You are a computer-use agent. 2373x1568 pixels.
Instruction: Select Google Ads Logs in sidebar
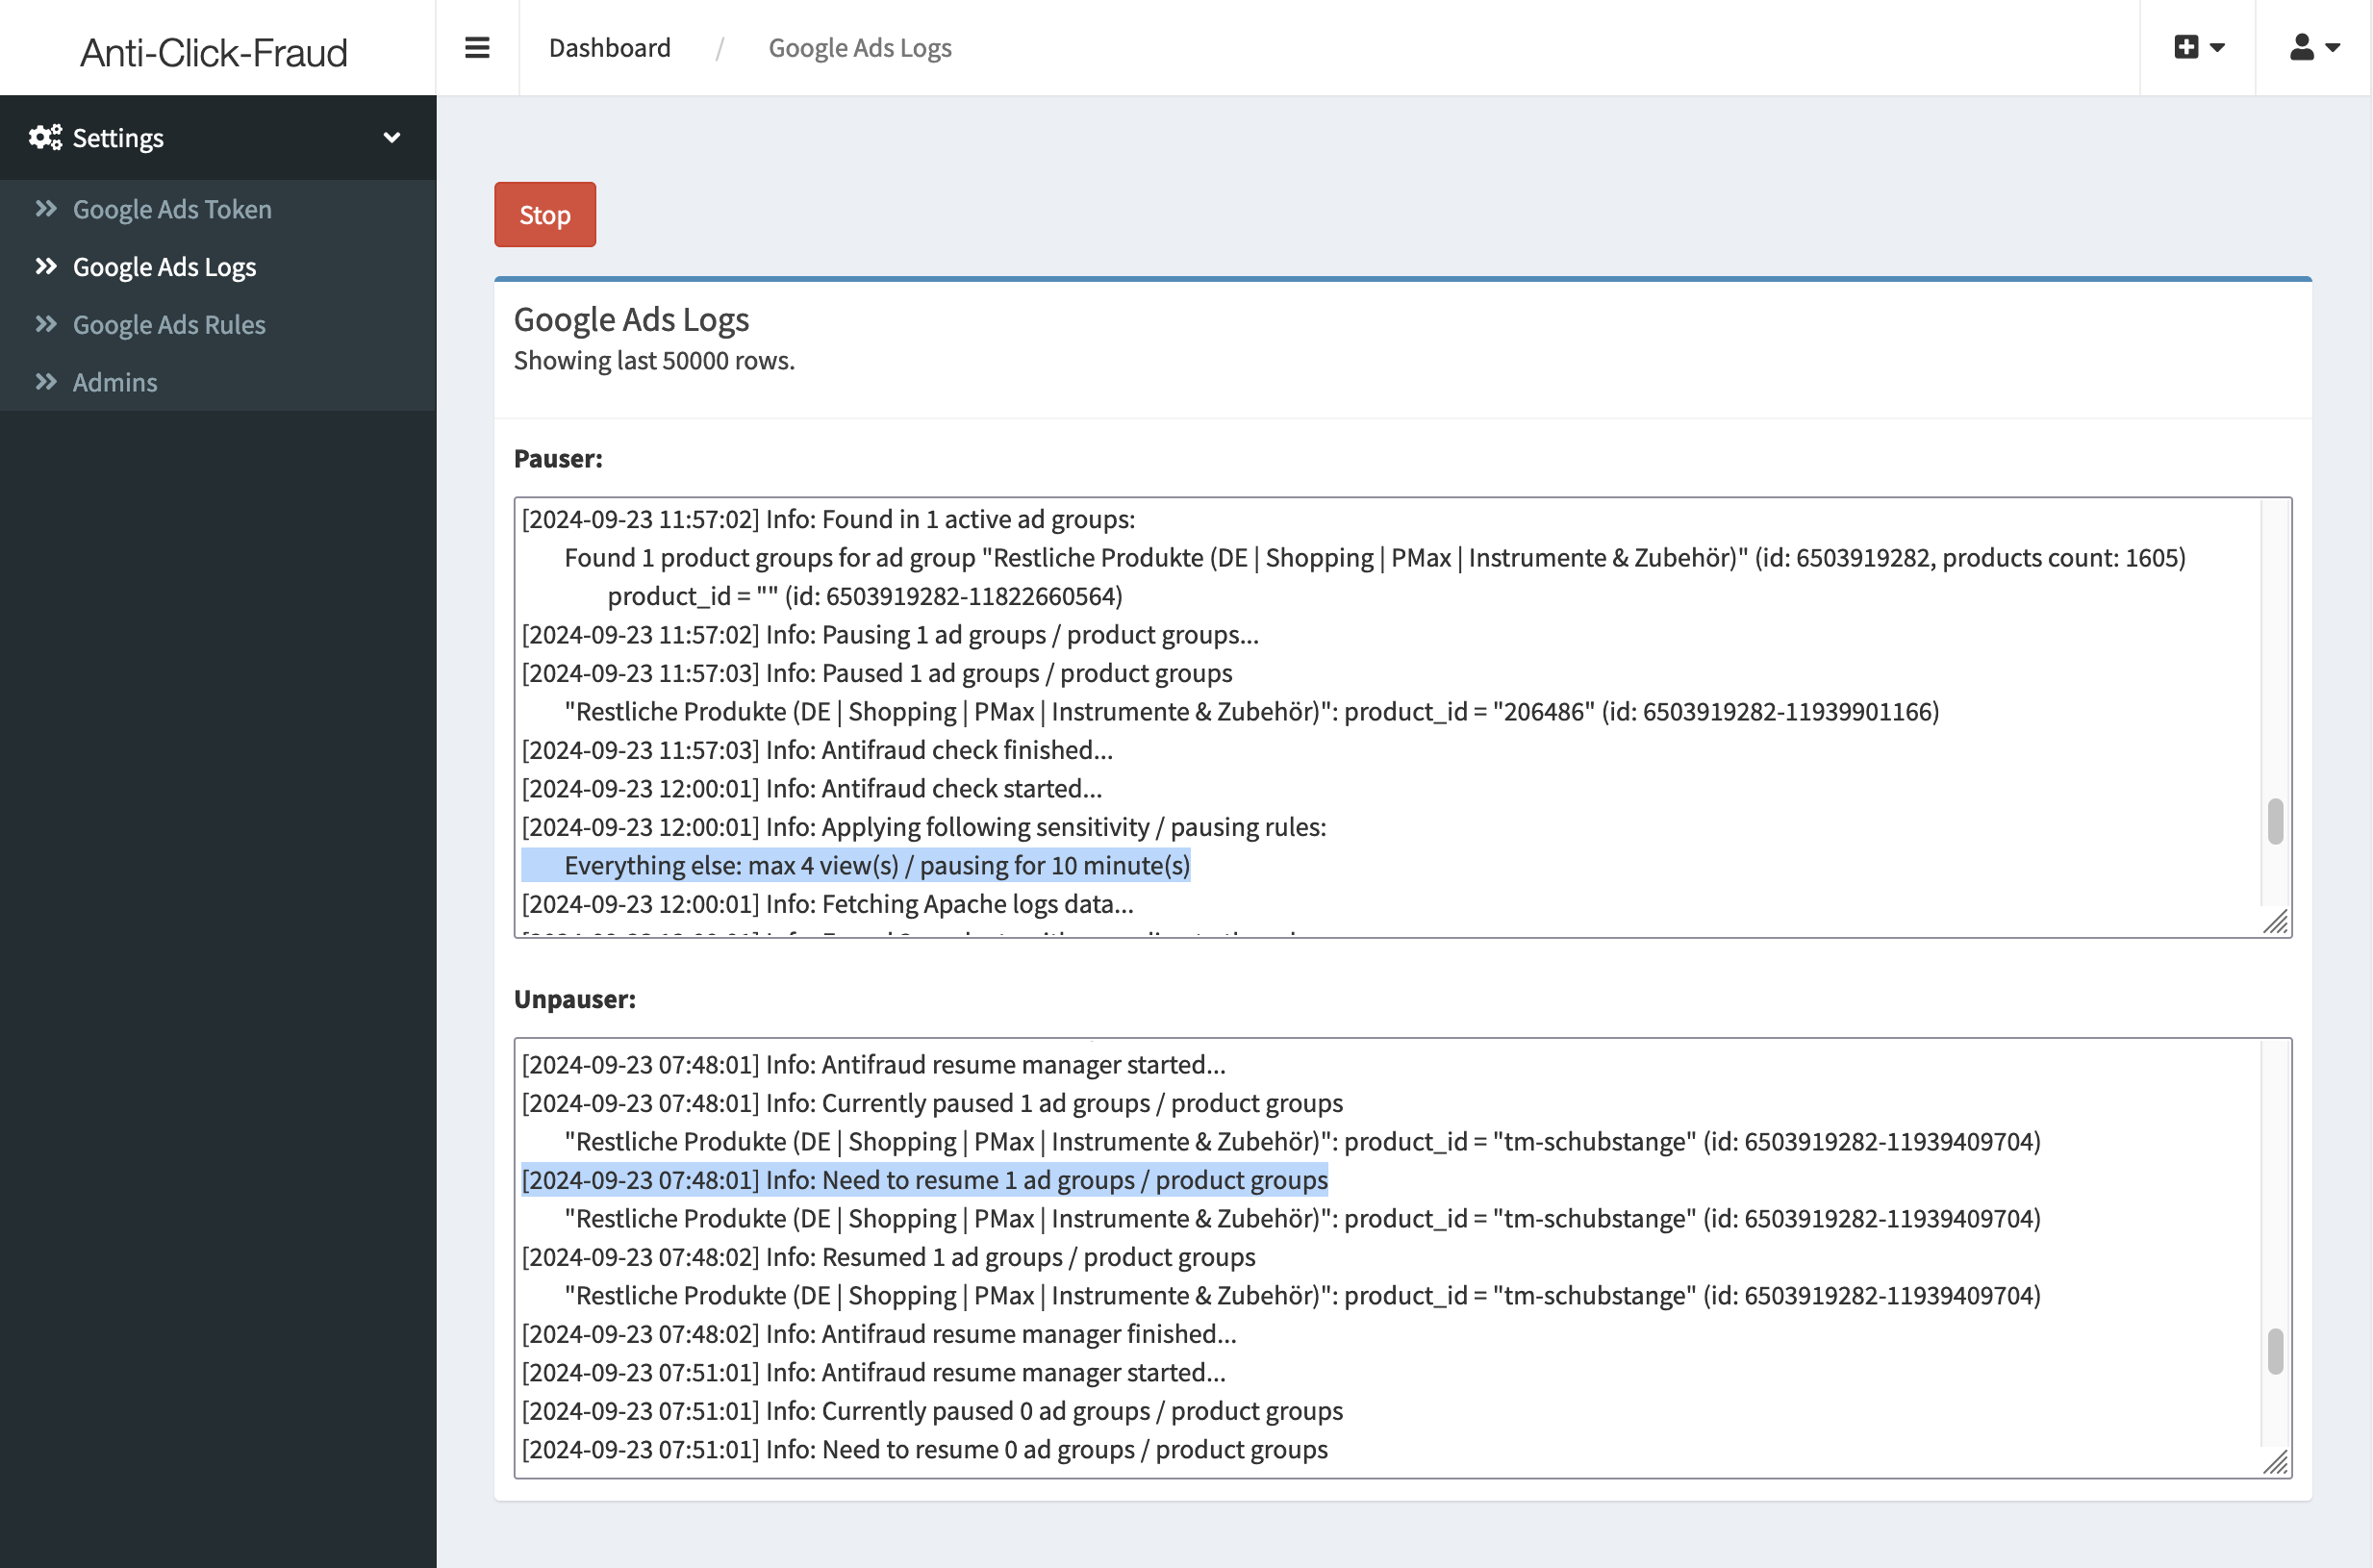click(164, 267)
